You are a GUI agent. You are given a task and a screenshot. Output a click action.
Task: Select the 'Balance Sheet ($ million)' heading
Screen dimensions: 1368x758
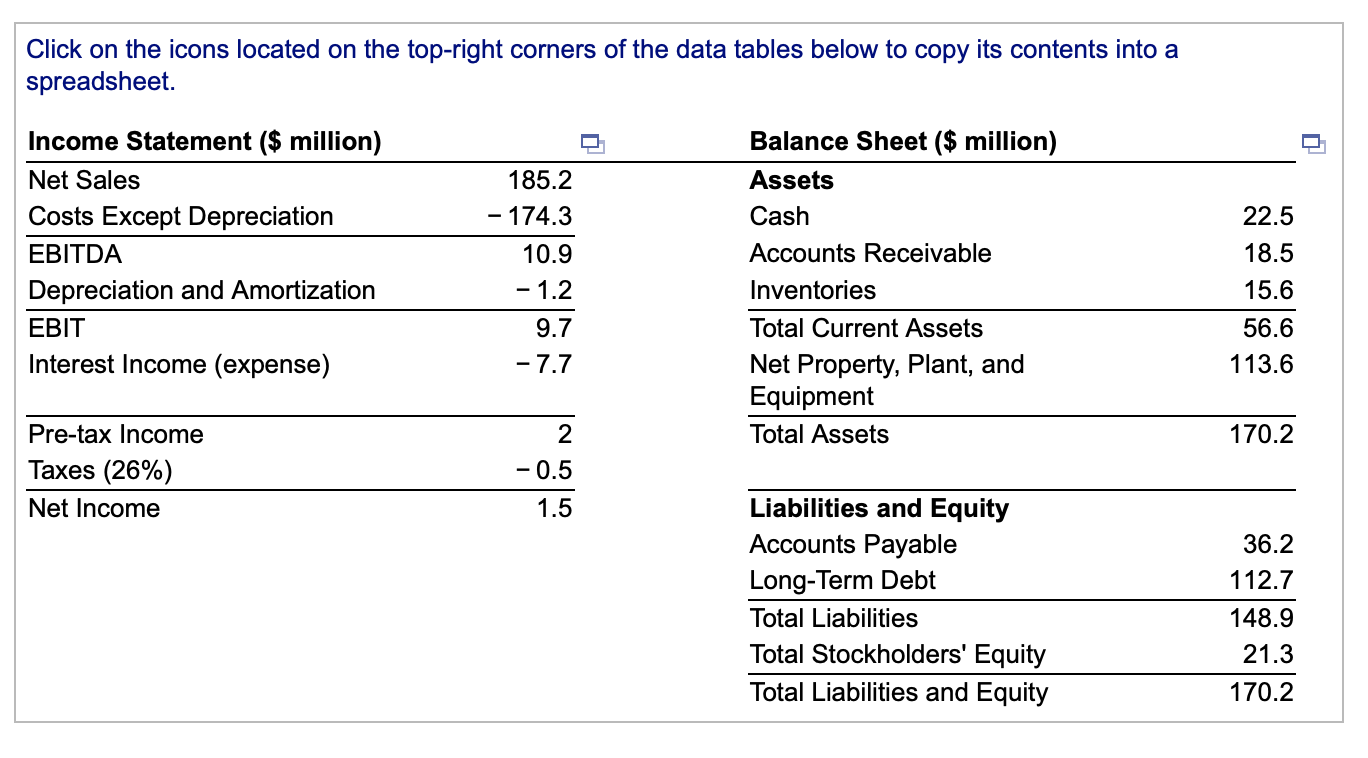(x=903, y=142)
